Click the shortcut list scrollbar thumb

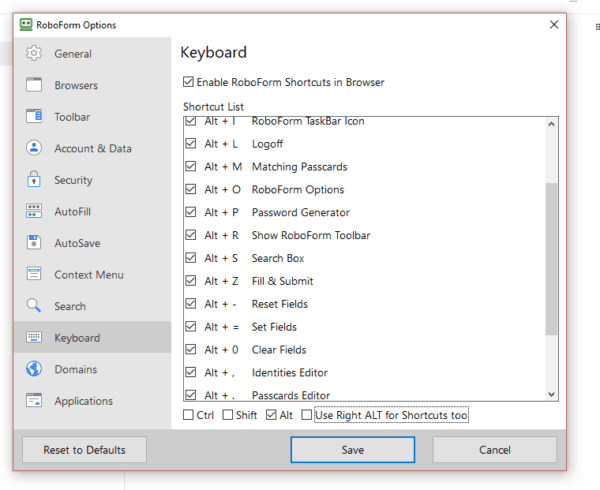[x=551, y=259]
